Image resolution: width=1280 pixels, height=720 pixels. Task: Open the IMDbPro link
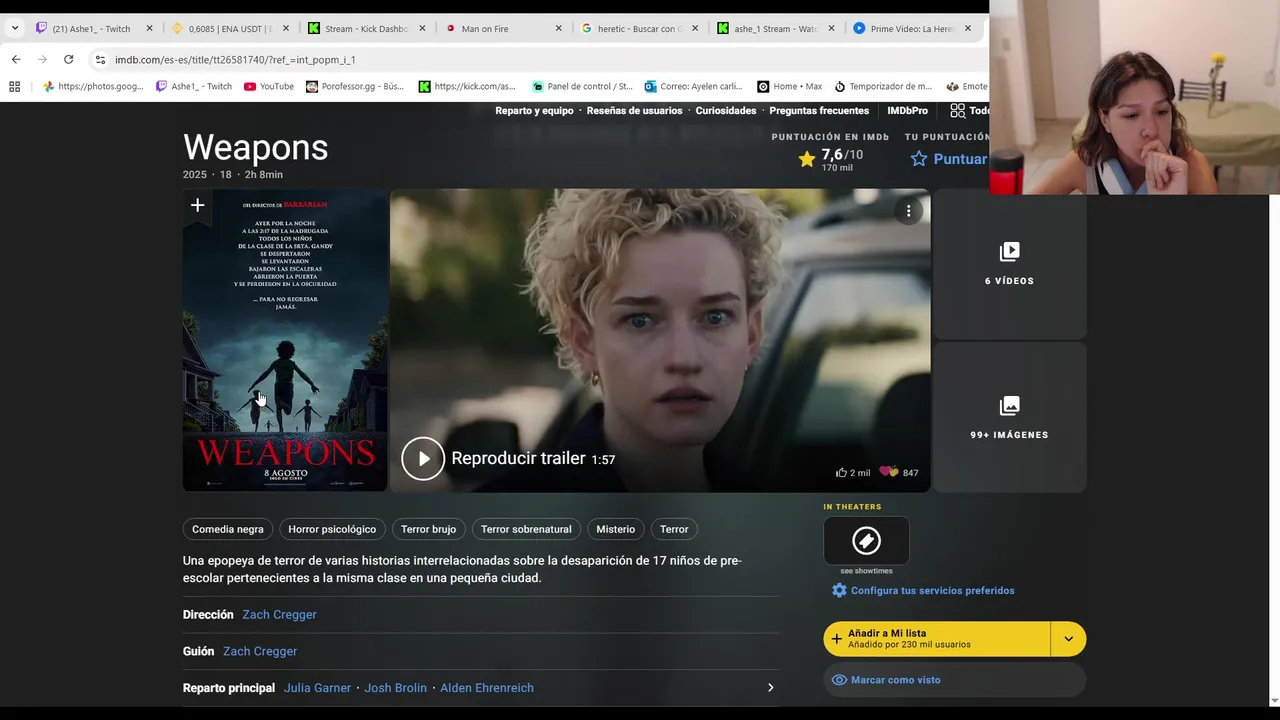point(907,111)
